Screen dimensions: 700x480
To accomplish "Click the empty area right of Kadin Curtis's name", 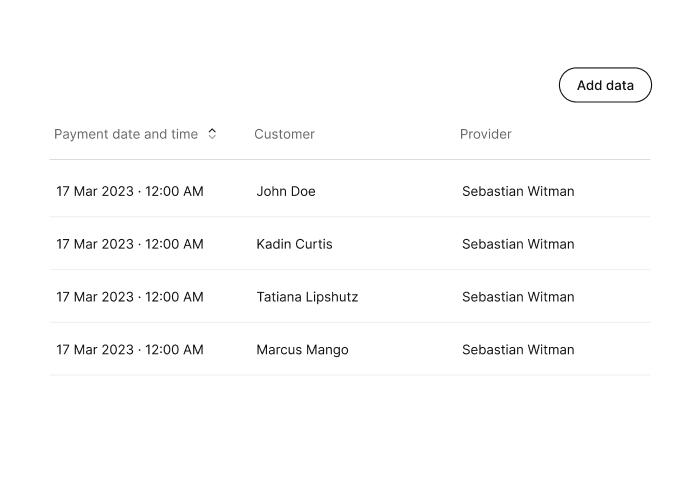I will (x=395, y=244).
